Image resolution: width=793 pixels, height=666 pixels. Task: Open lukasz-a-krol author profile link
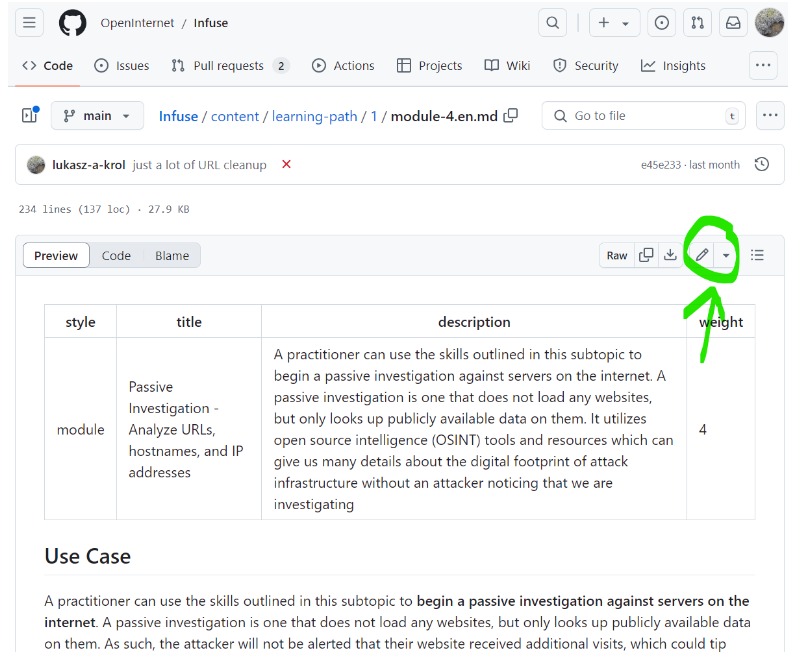(x=89, y=165)
